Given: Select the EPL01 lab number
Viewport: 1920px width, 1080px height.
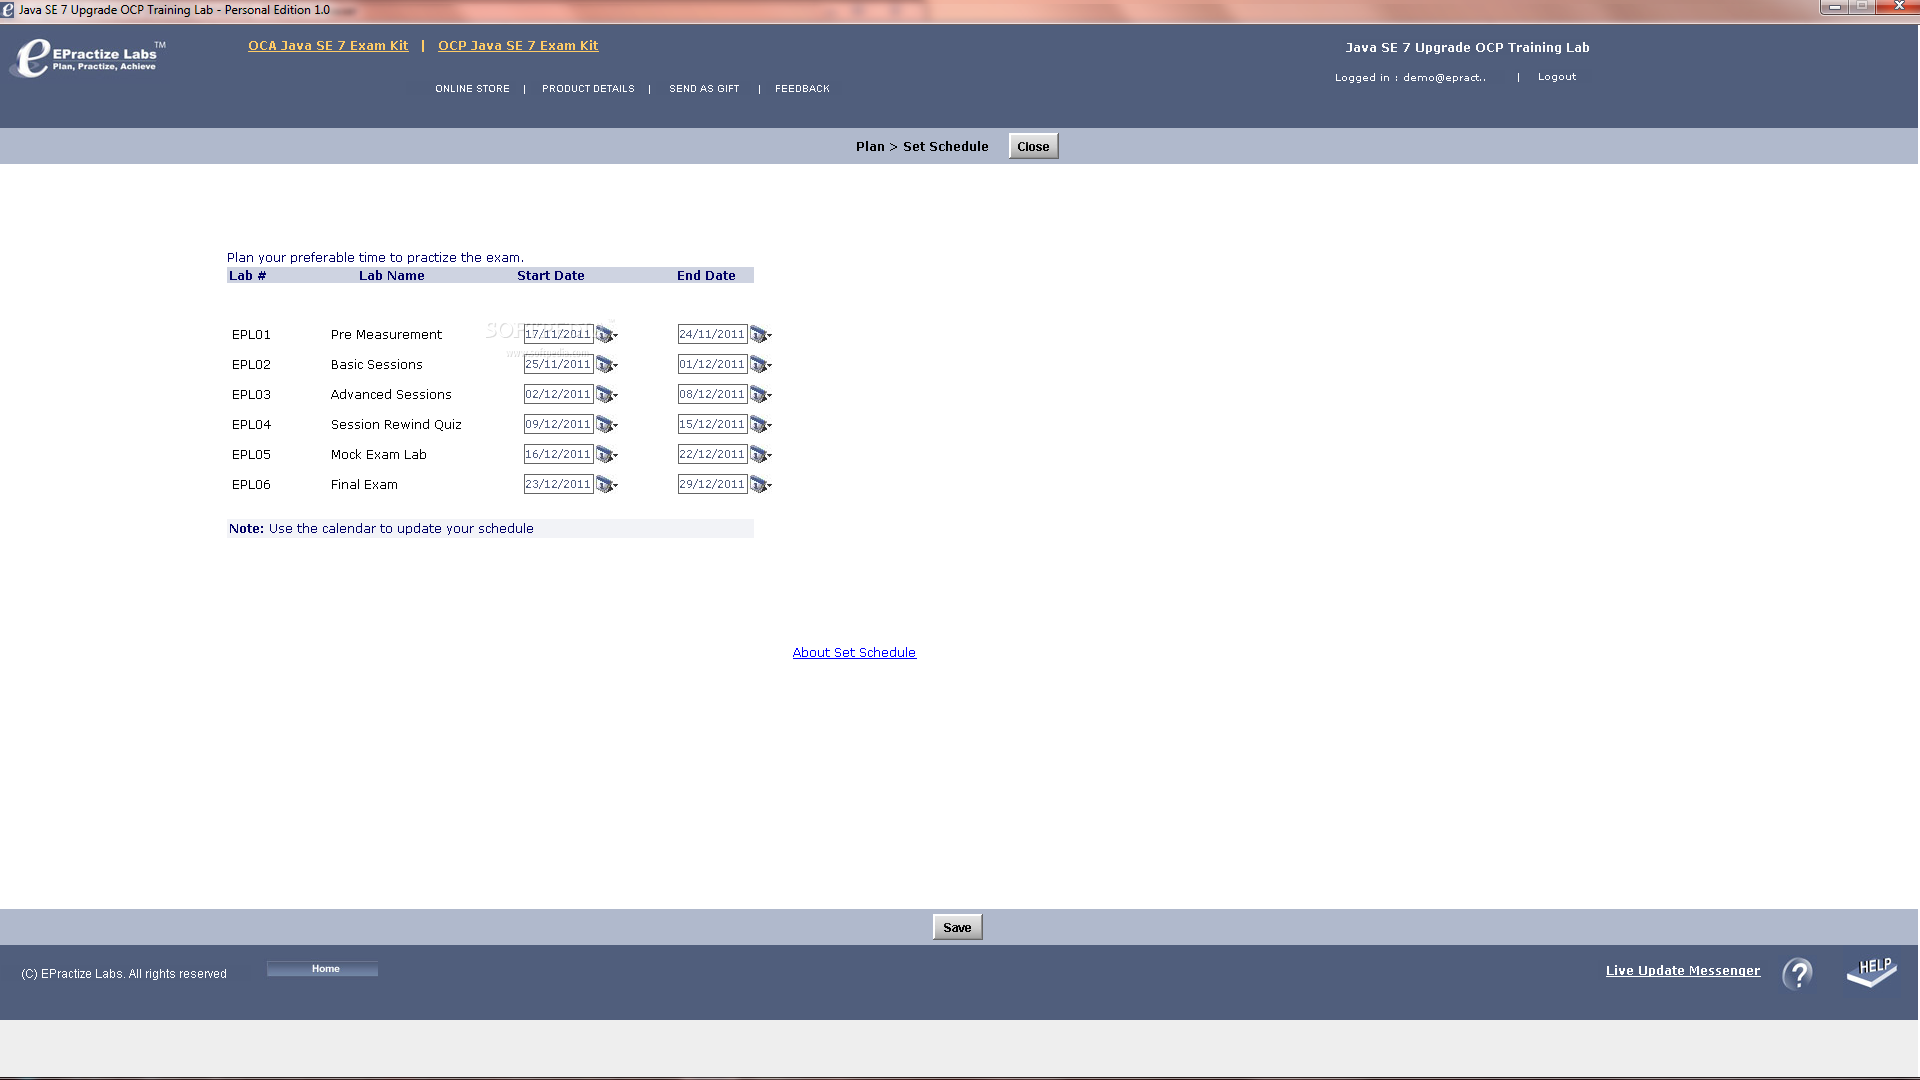Looking at the screenshot, I should [x=251, y=335].
